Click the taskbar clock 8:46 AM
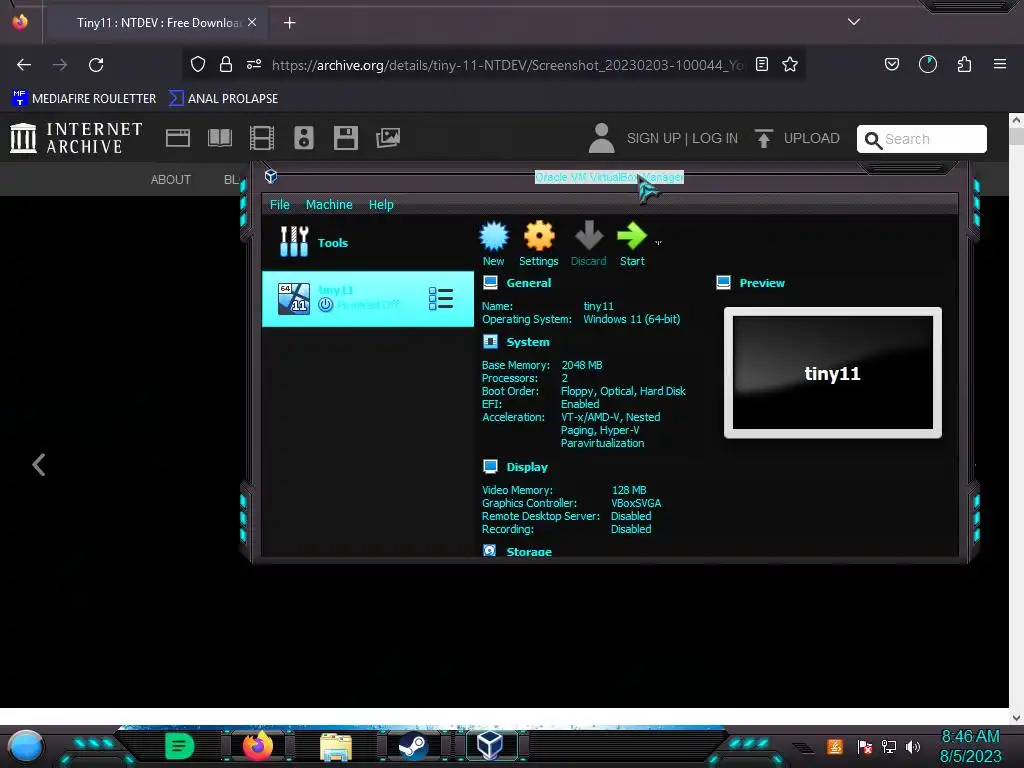 970,736
